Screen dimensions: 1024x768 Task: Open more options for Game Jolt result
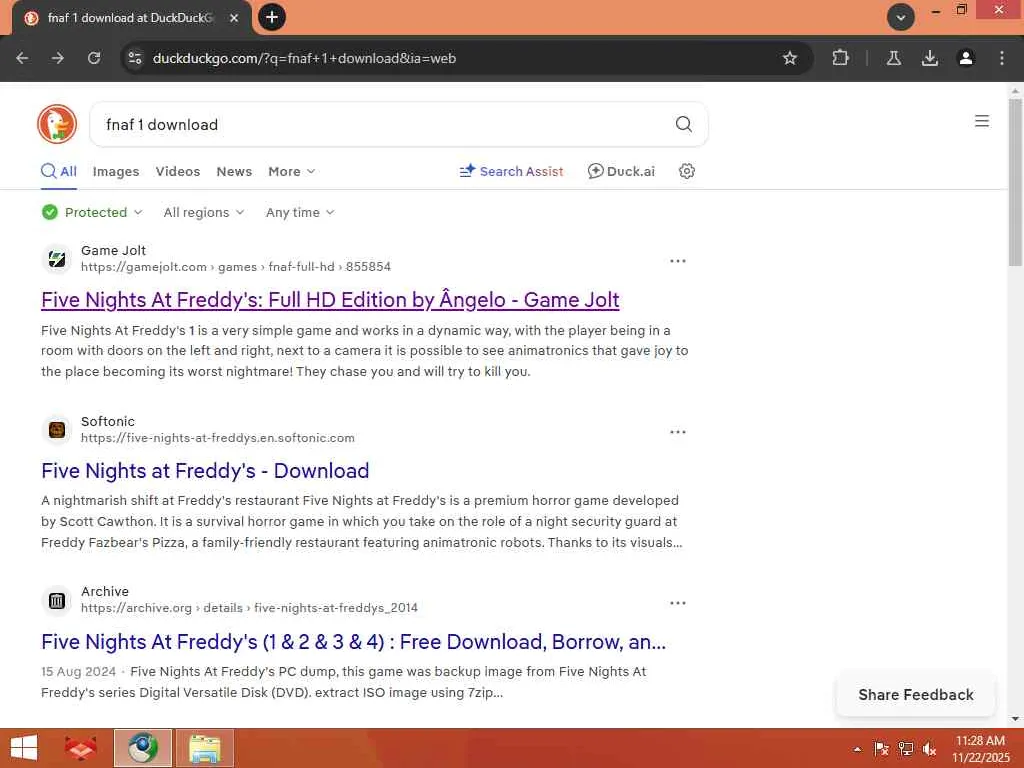(678, 261)
